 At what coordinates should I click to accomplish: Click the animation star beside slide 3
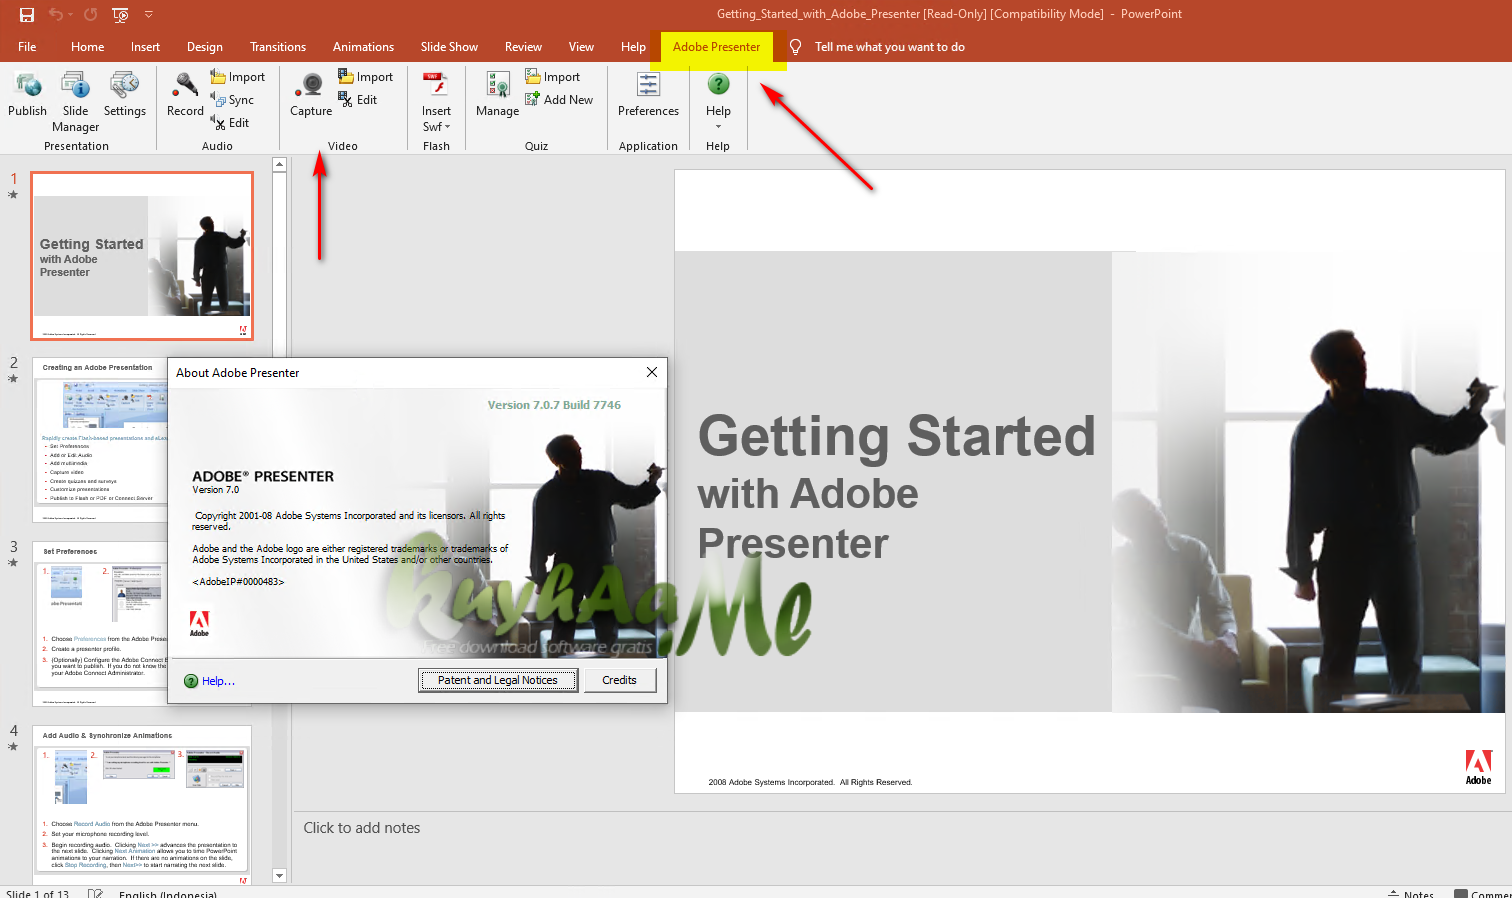point(13,563)
